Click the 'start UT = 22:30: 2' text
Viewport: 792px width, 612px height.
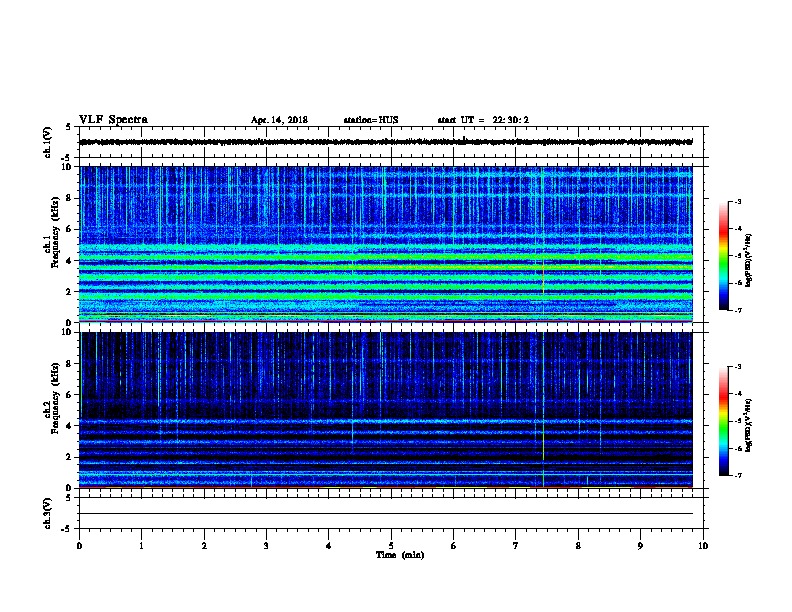coord(483,120)
